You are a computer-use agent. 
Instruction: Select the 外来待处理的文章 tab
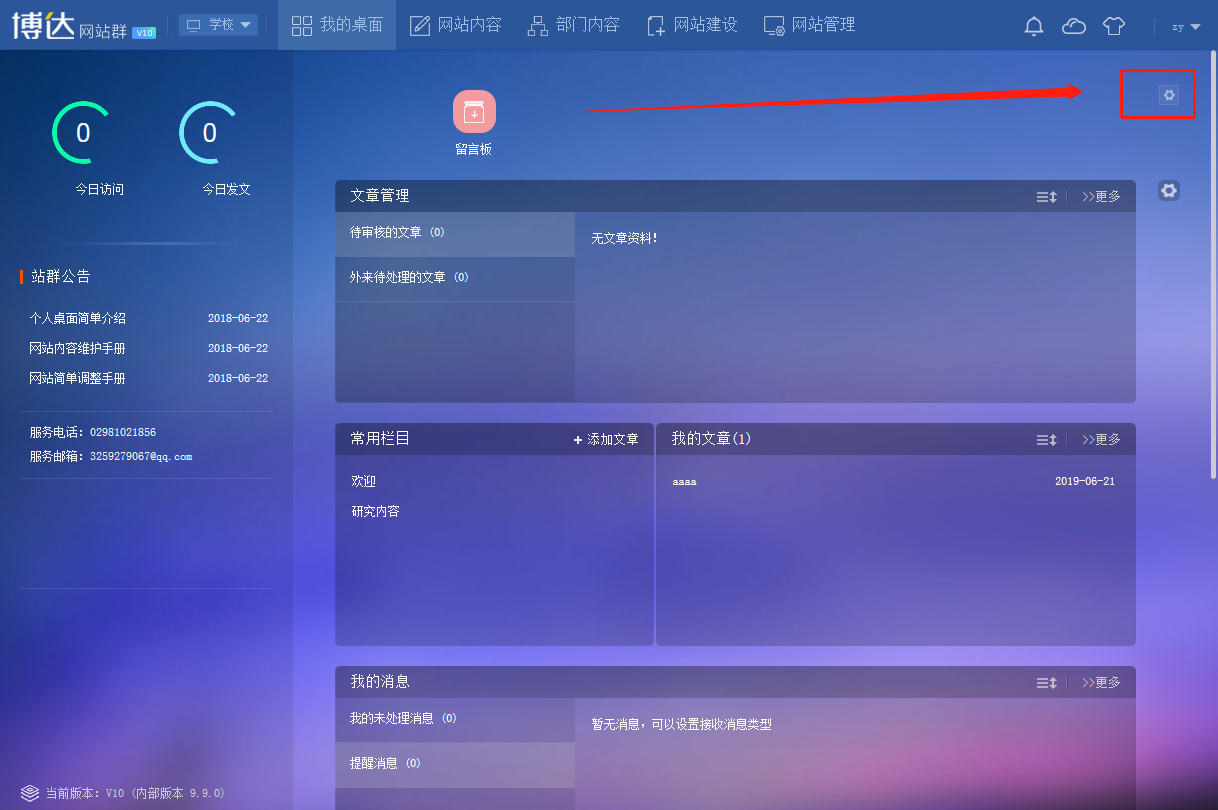click(x=408, y=278)
